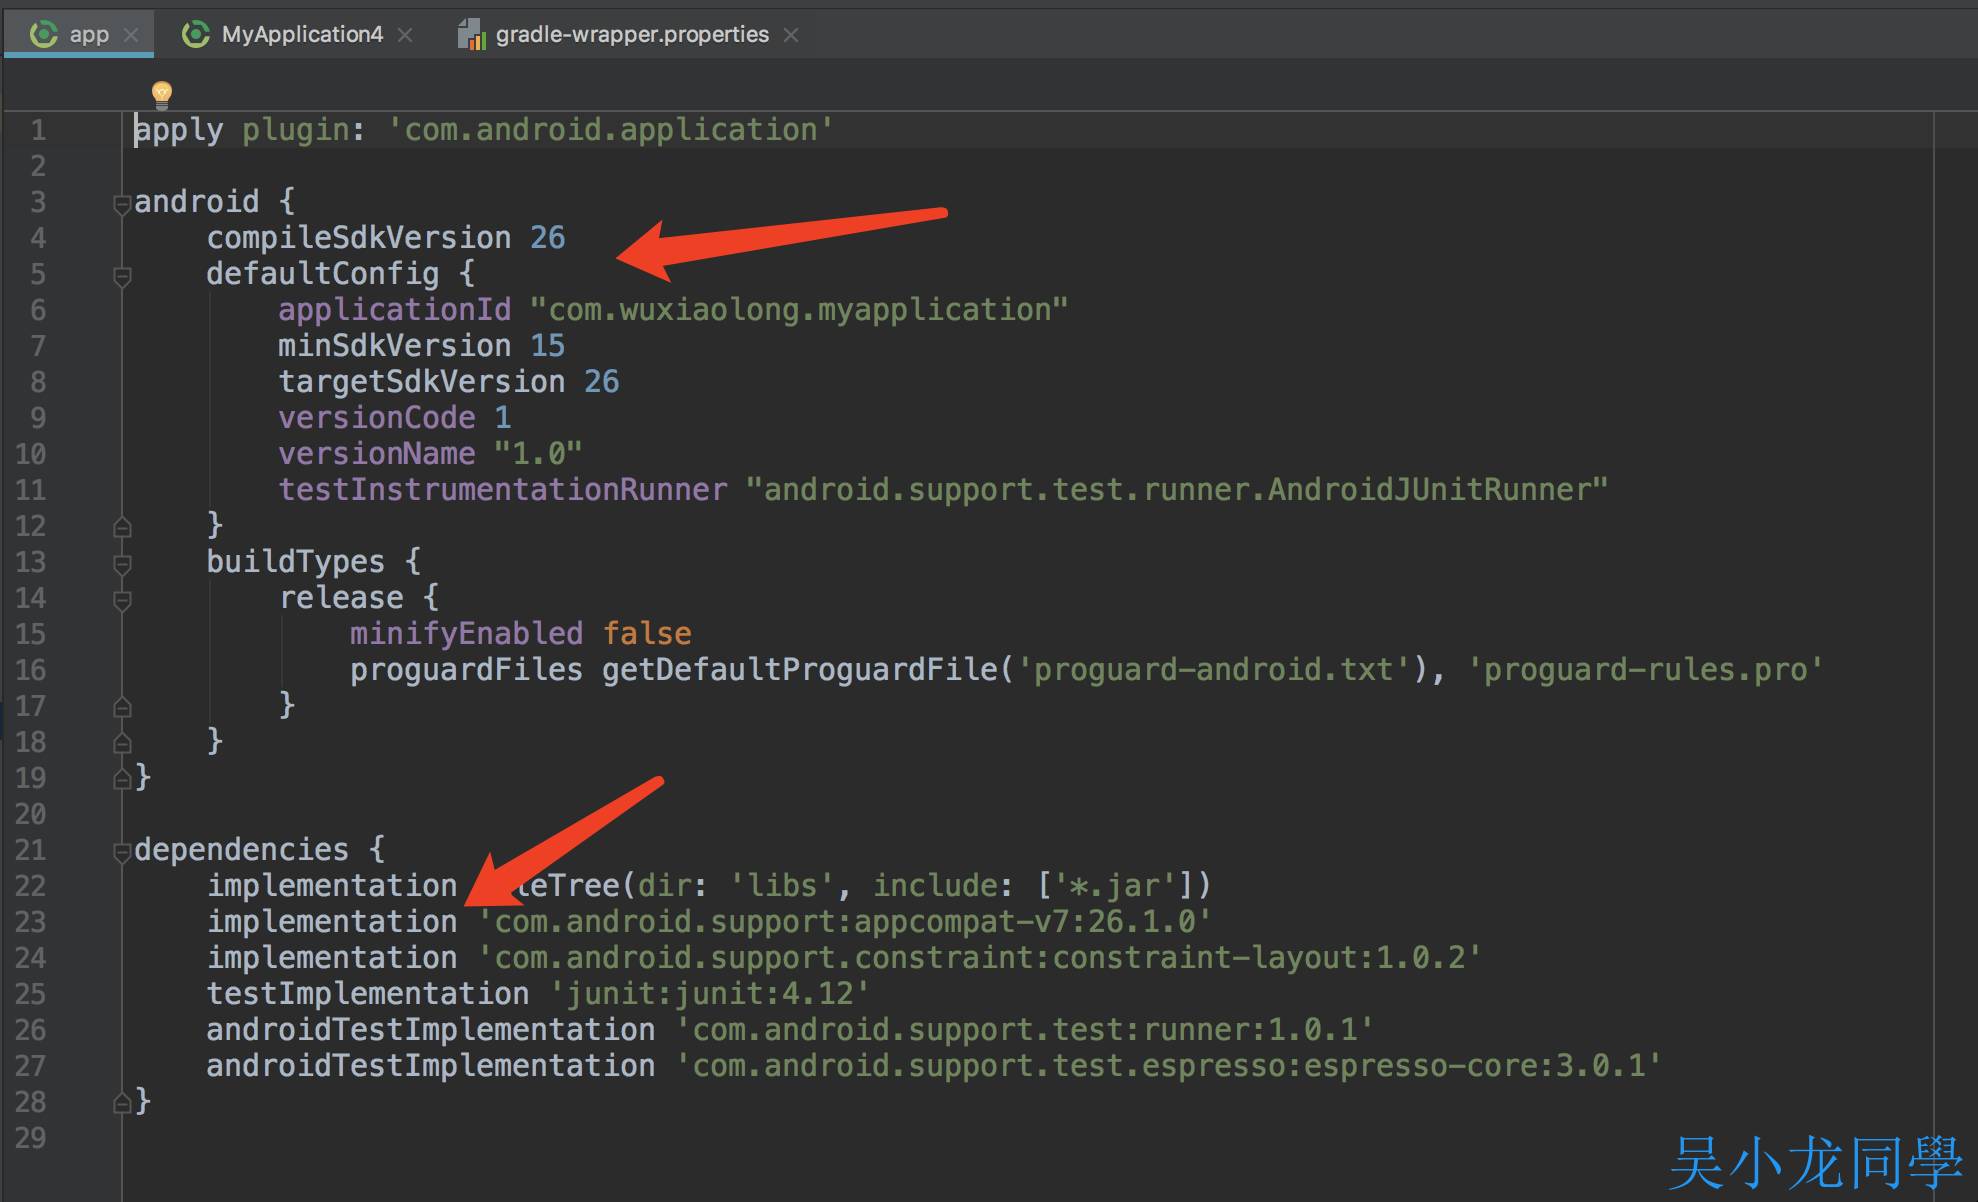
Task: Click the yellow lightbulb intention icon
Action: point(162,94)
